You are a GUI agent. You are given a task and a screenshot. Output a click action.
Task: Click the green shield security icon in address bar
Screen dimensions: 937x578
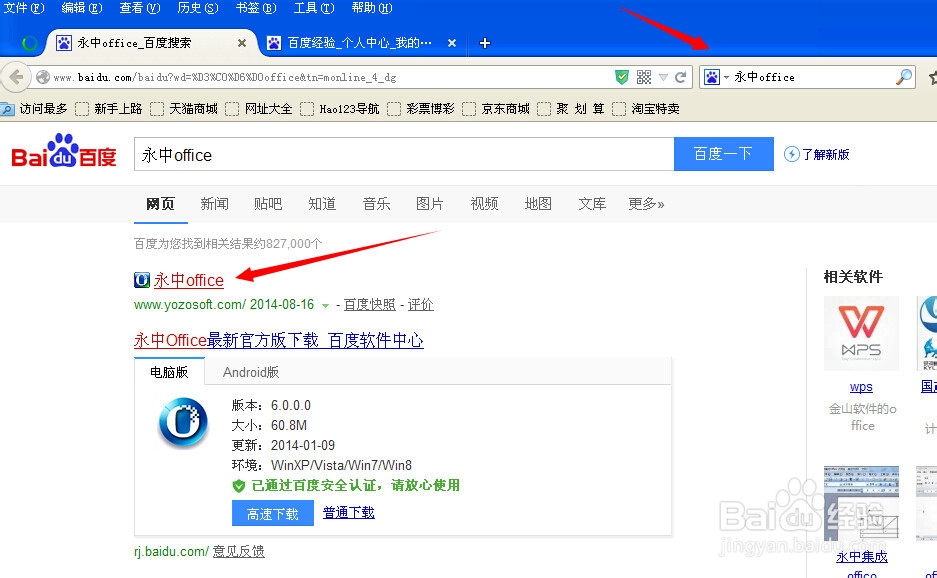pos(622,77)
